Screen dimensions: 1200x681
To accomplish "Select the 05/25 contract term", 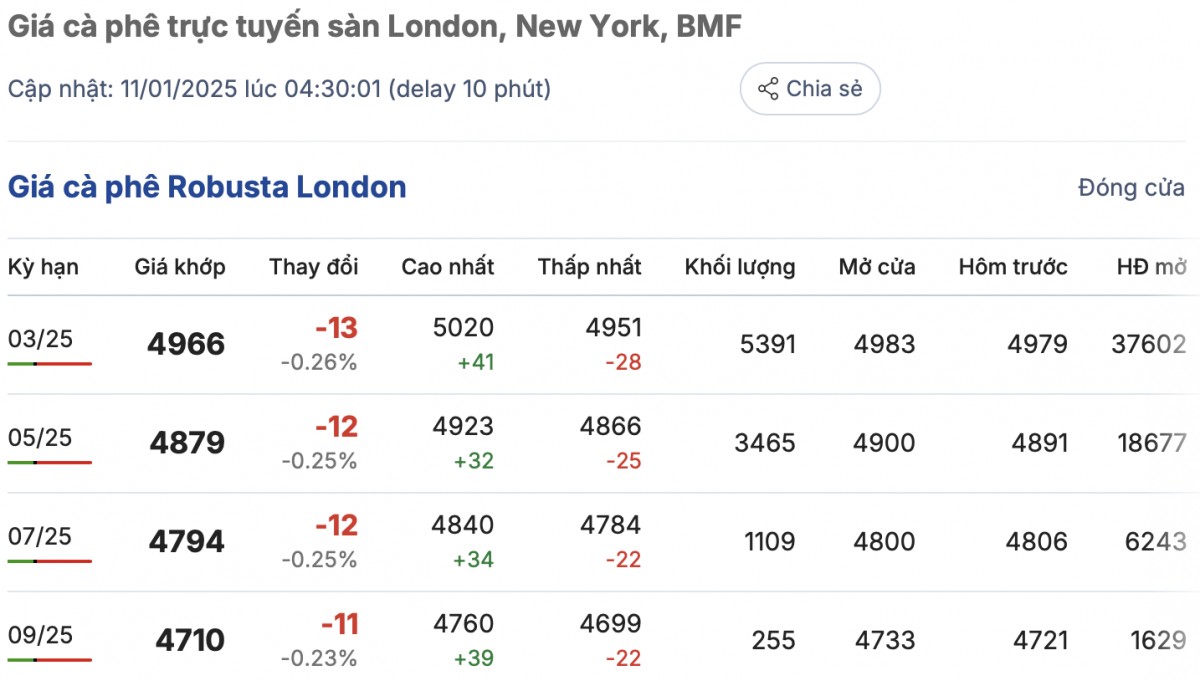I will tap(41, 438).
